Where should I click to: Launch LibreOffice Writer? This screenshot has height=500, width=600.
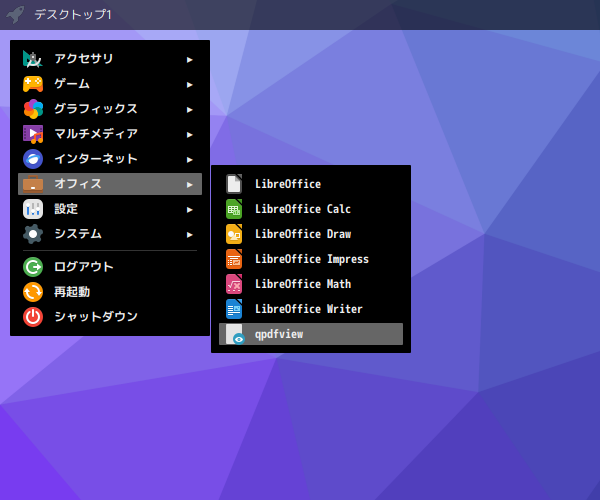(x=311, y=309)
